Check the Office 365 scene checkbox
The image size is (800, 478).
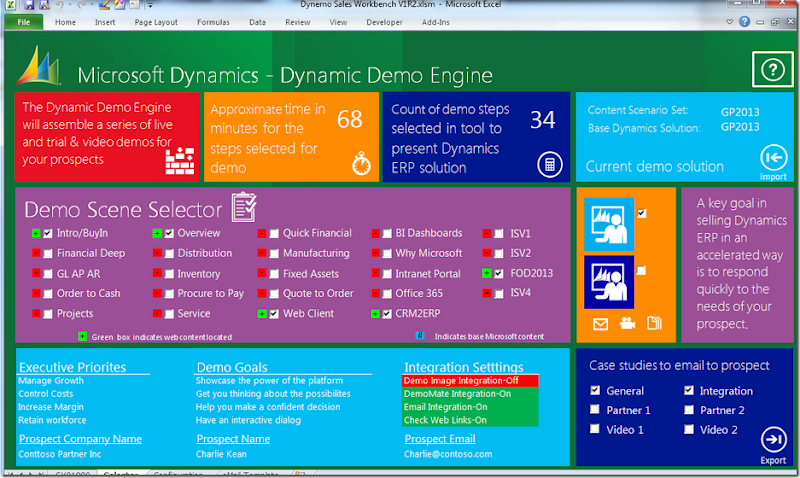point(386,293)
